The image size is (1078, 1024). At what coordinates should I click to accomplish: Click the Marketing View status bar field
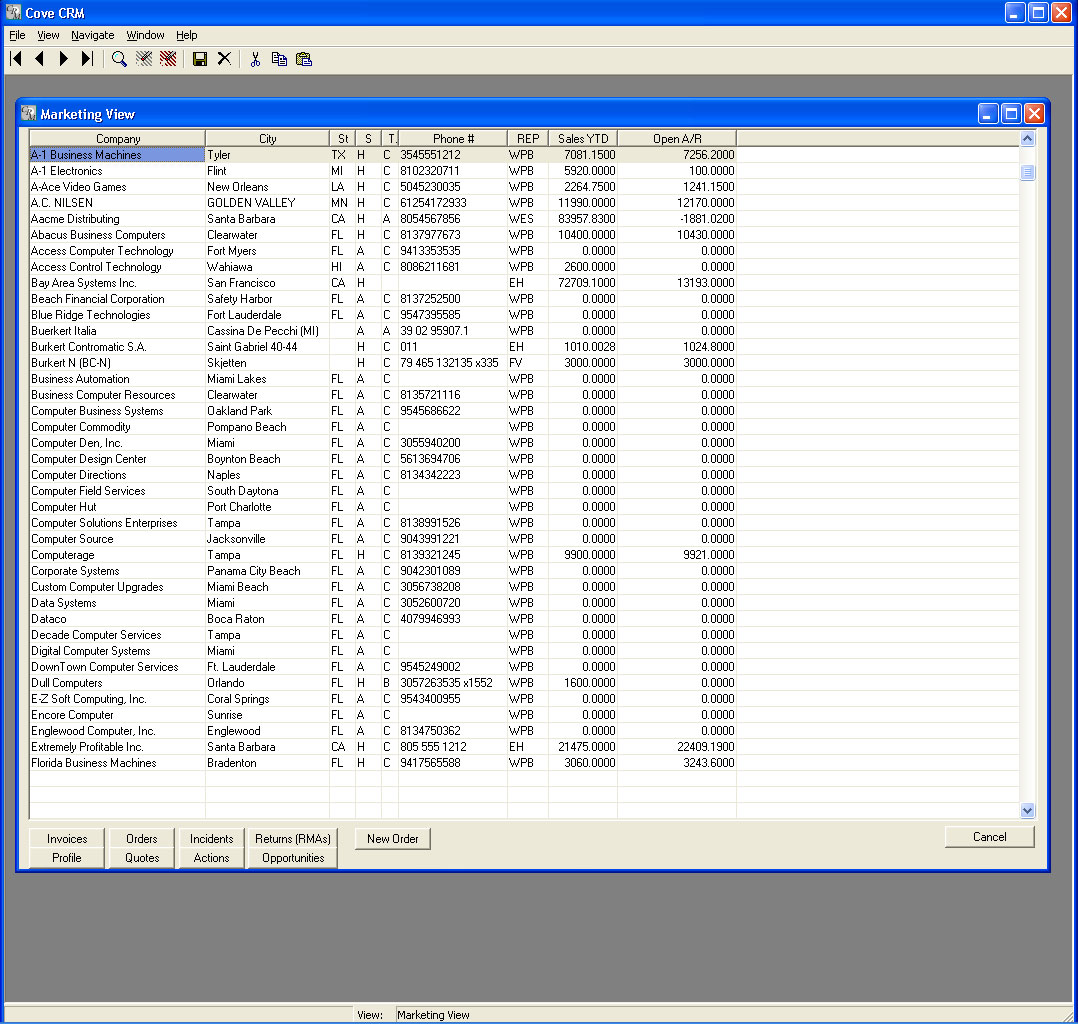point(729,1014)
